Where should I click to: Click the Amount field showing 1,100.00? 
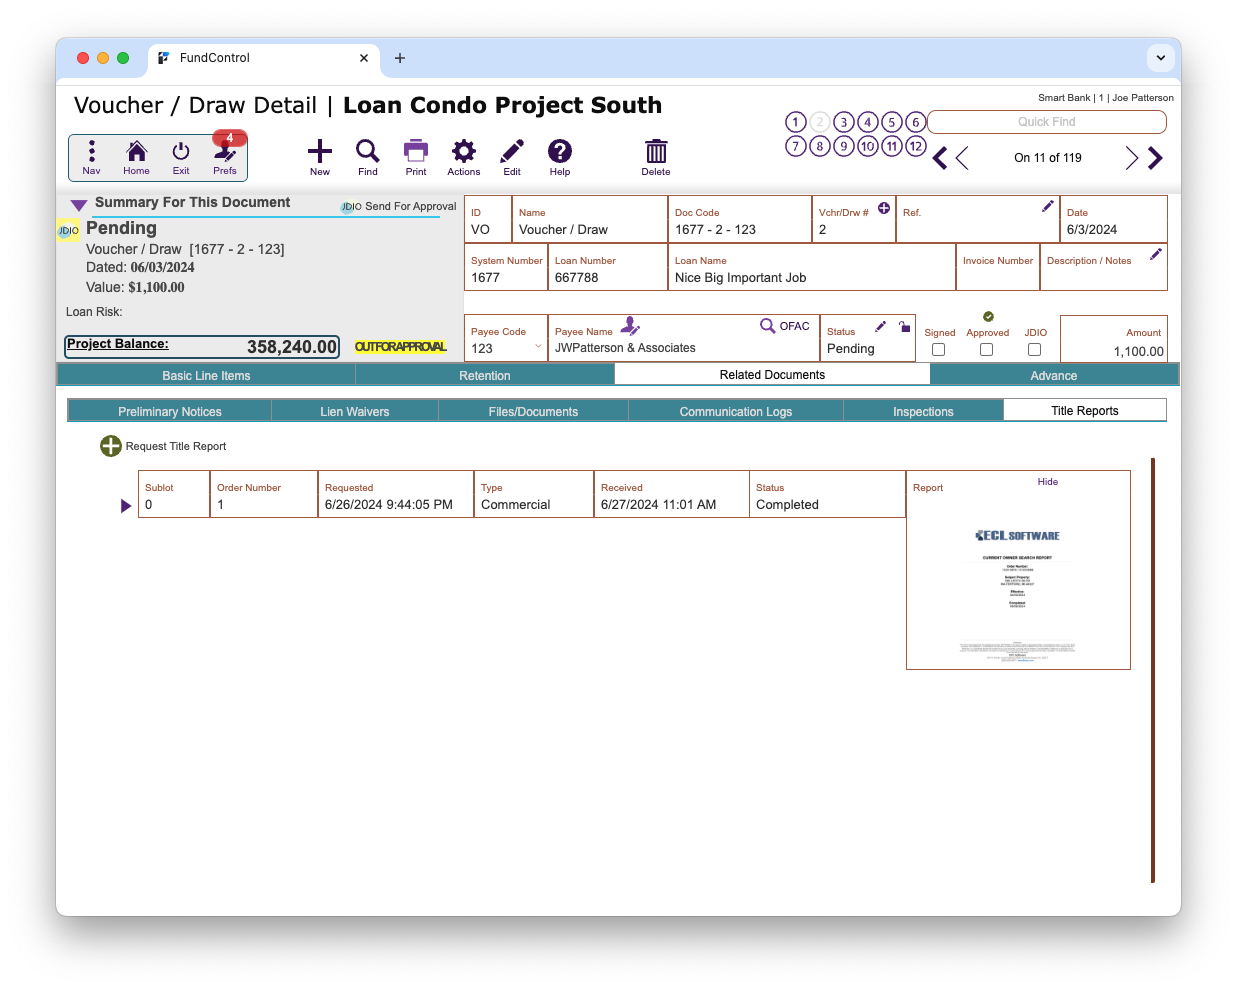pyautogui.click(x=1114, y=340)
